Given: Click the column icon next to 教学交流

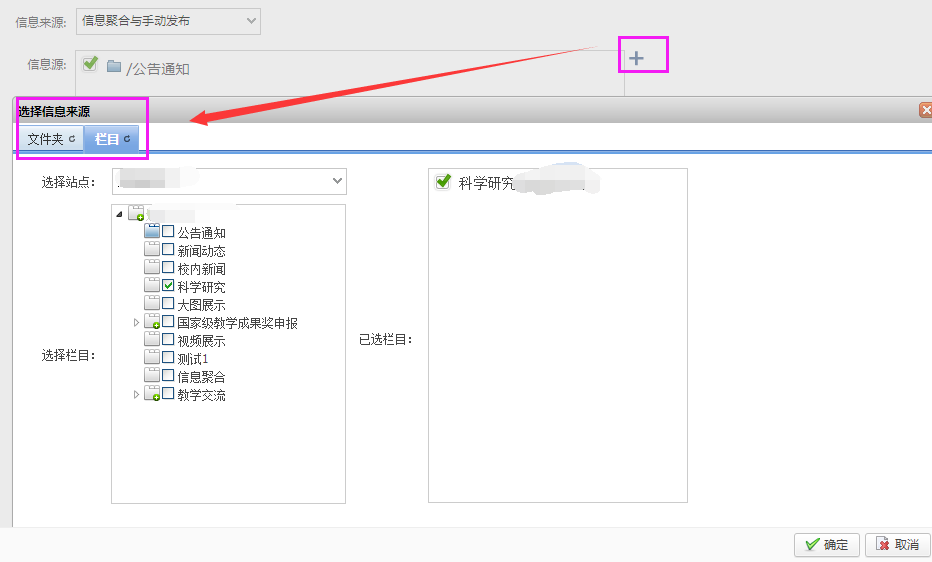Looking at the screenshot, I should tap(152, 394).
